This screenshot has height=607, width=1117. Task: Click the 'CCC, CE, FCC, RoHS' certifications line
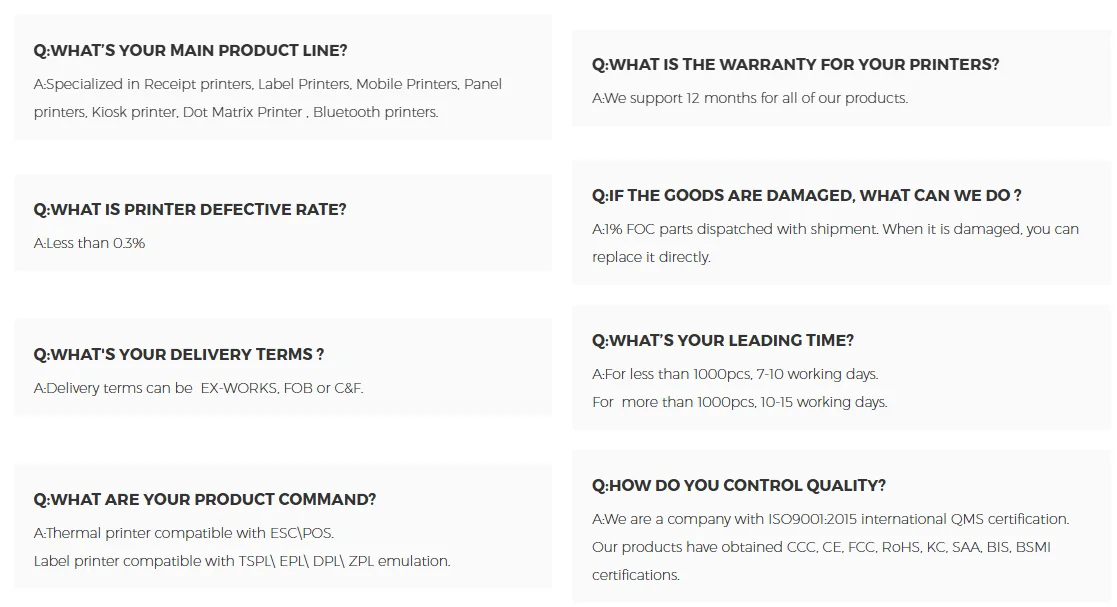tap(821, 547)
